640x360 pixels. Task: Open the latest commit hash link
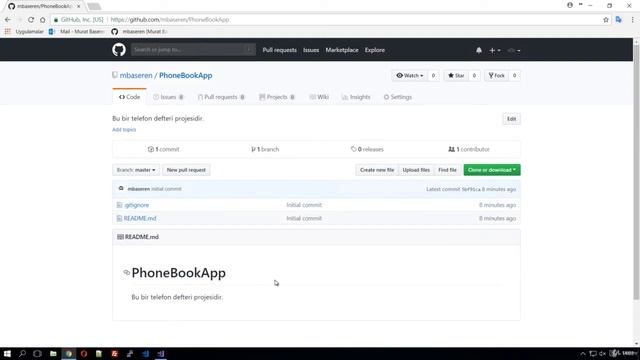471,189
